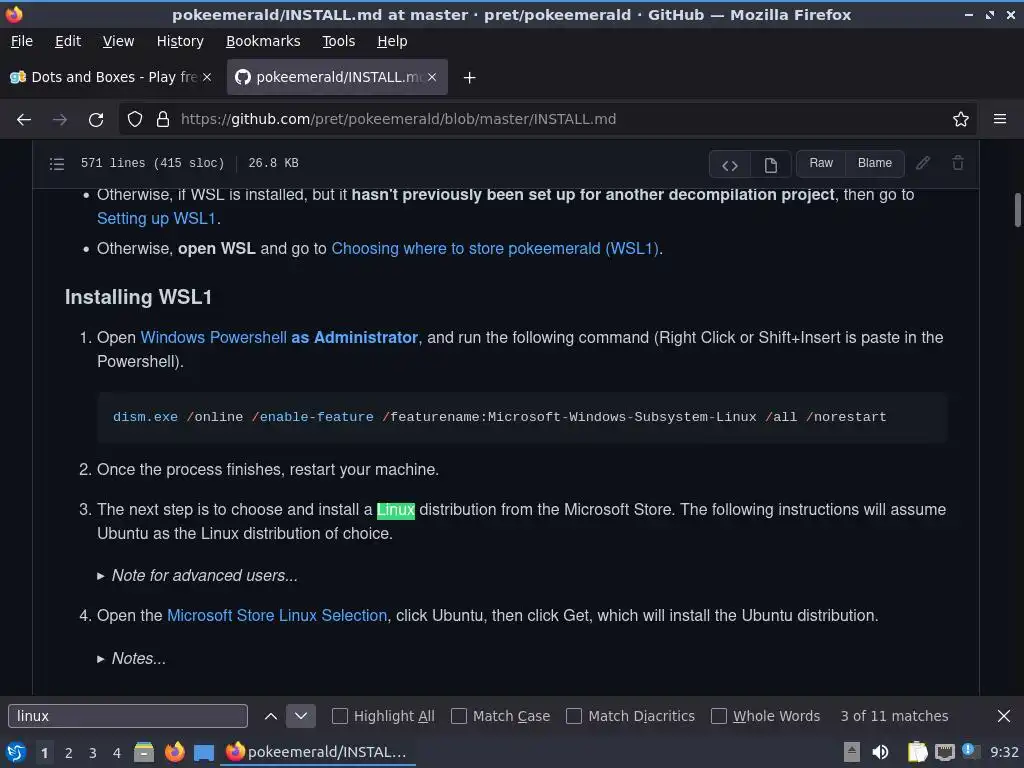The image size is (1024, 768).
Task: Click the disabled forward arrow in the toolbar
Action: tap(60, 120)
